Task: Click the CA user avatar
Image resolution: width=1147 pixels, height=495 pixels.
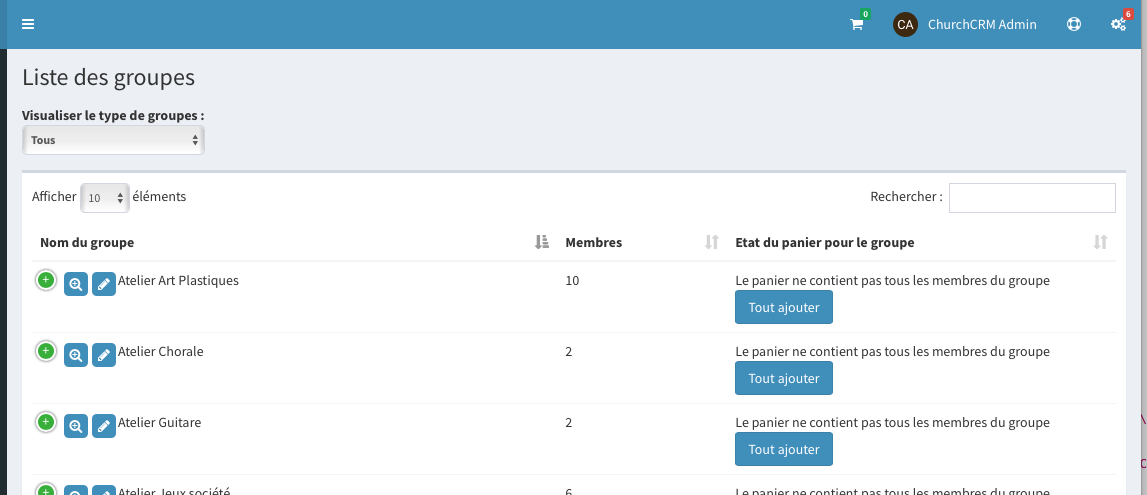Action: click(905, 24)
